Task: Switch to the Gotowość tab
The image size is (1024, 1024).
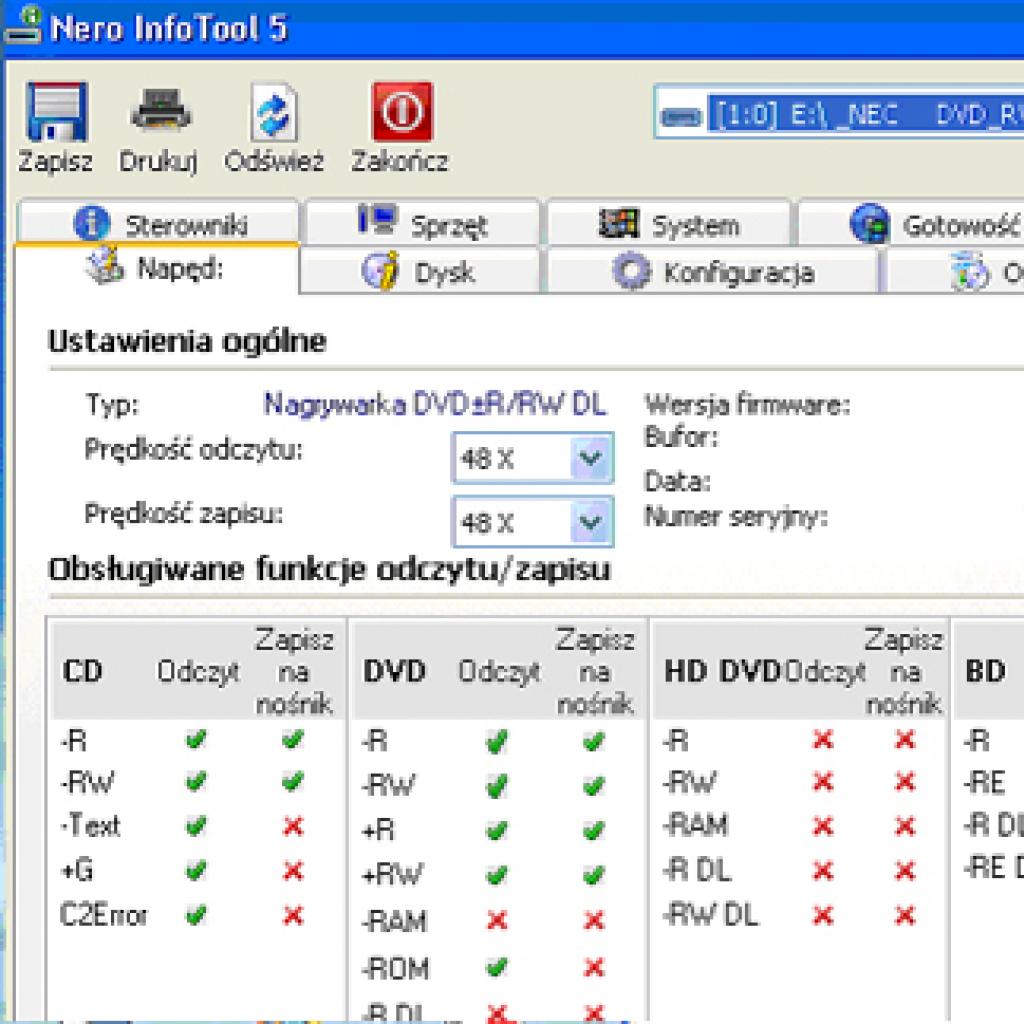Action: 912,223
